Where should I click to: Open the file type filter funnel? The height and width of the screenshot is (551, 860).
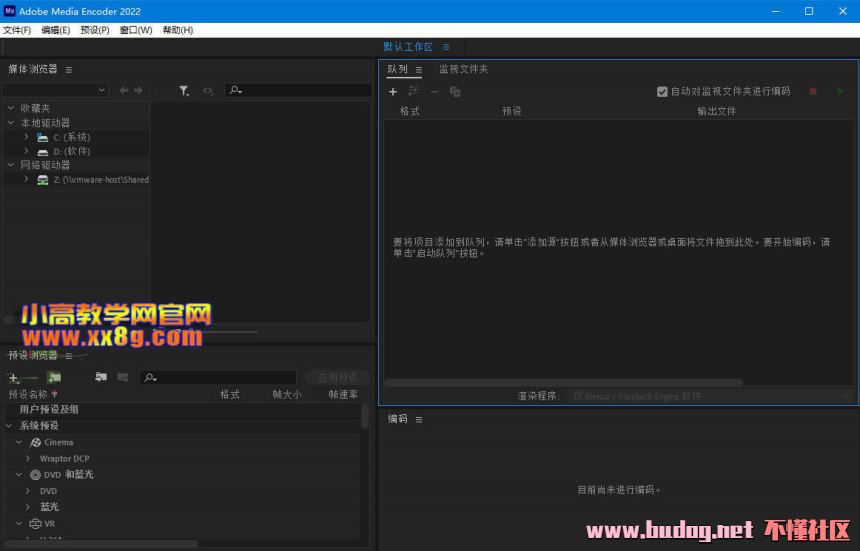(184, 90)
